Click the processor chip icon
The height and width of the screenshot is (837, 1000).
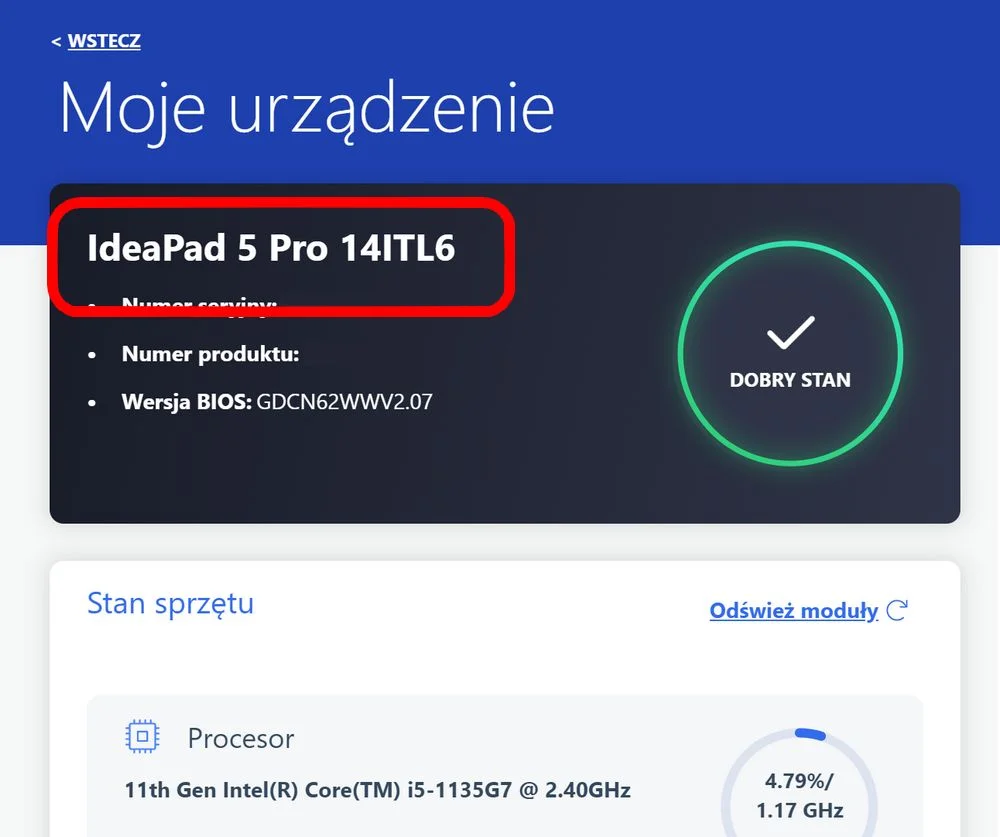(142, 736)
